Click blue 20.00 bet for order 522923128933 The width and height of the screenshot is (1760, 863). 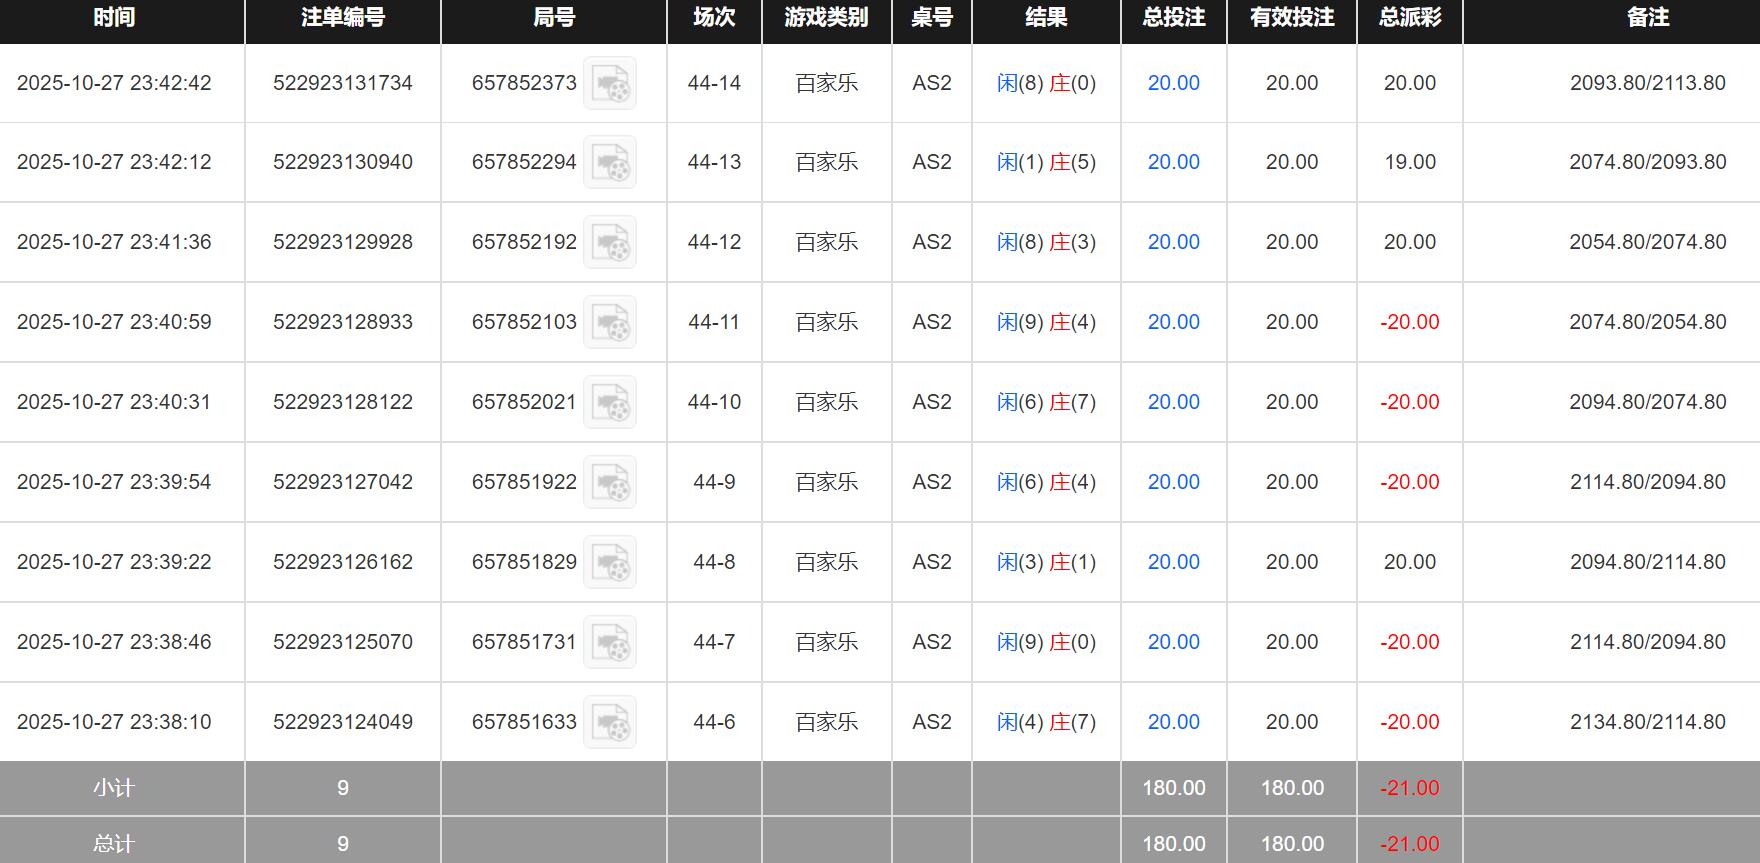click(x=1173, y=322)
